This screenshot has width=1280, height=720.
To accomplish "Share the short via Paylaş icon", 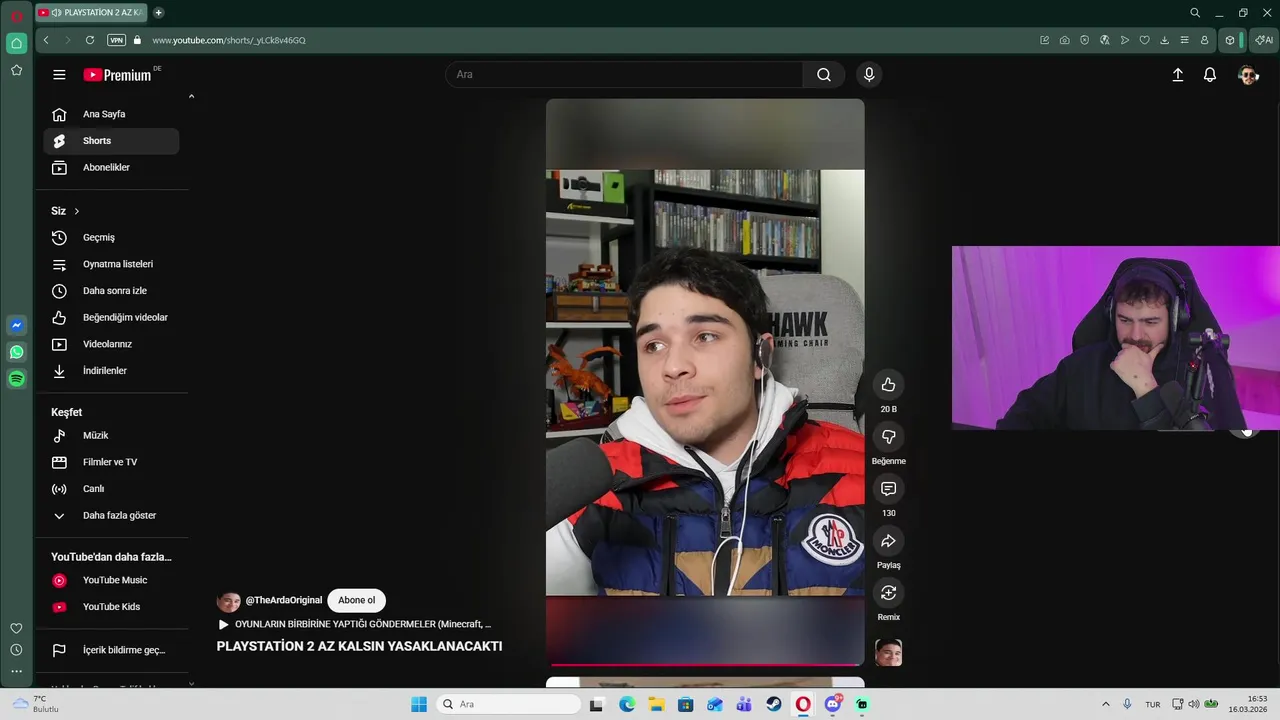I will click(888, 541).
